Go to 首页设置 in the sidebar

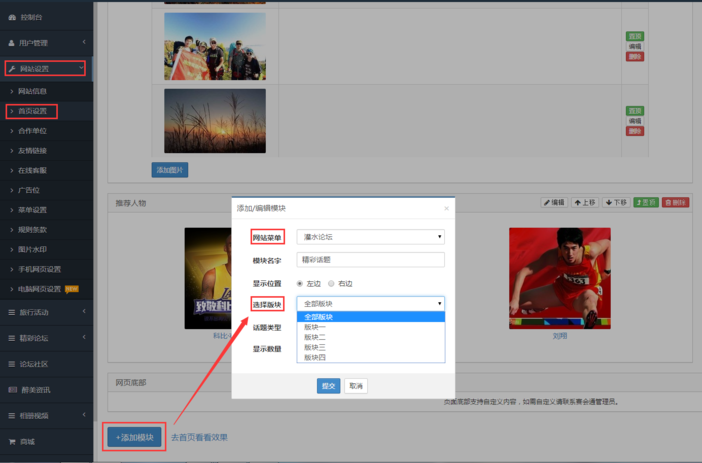[x=33, y=111]
